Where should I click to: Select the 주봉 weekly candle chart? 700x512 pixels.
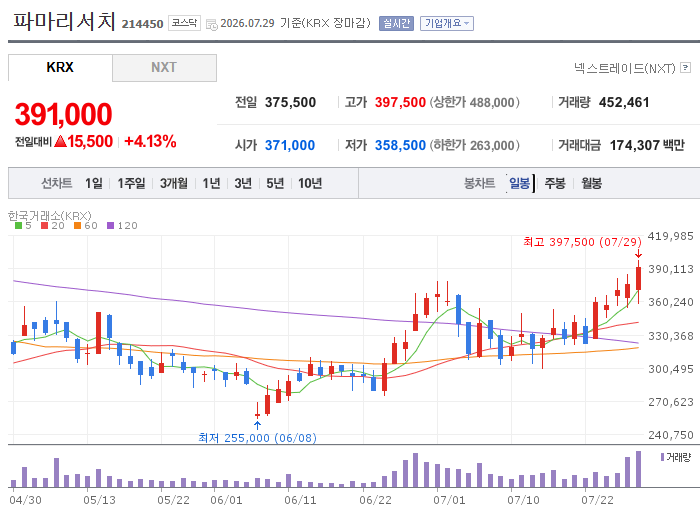555,183
